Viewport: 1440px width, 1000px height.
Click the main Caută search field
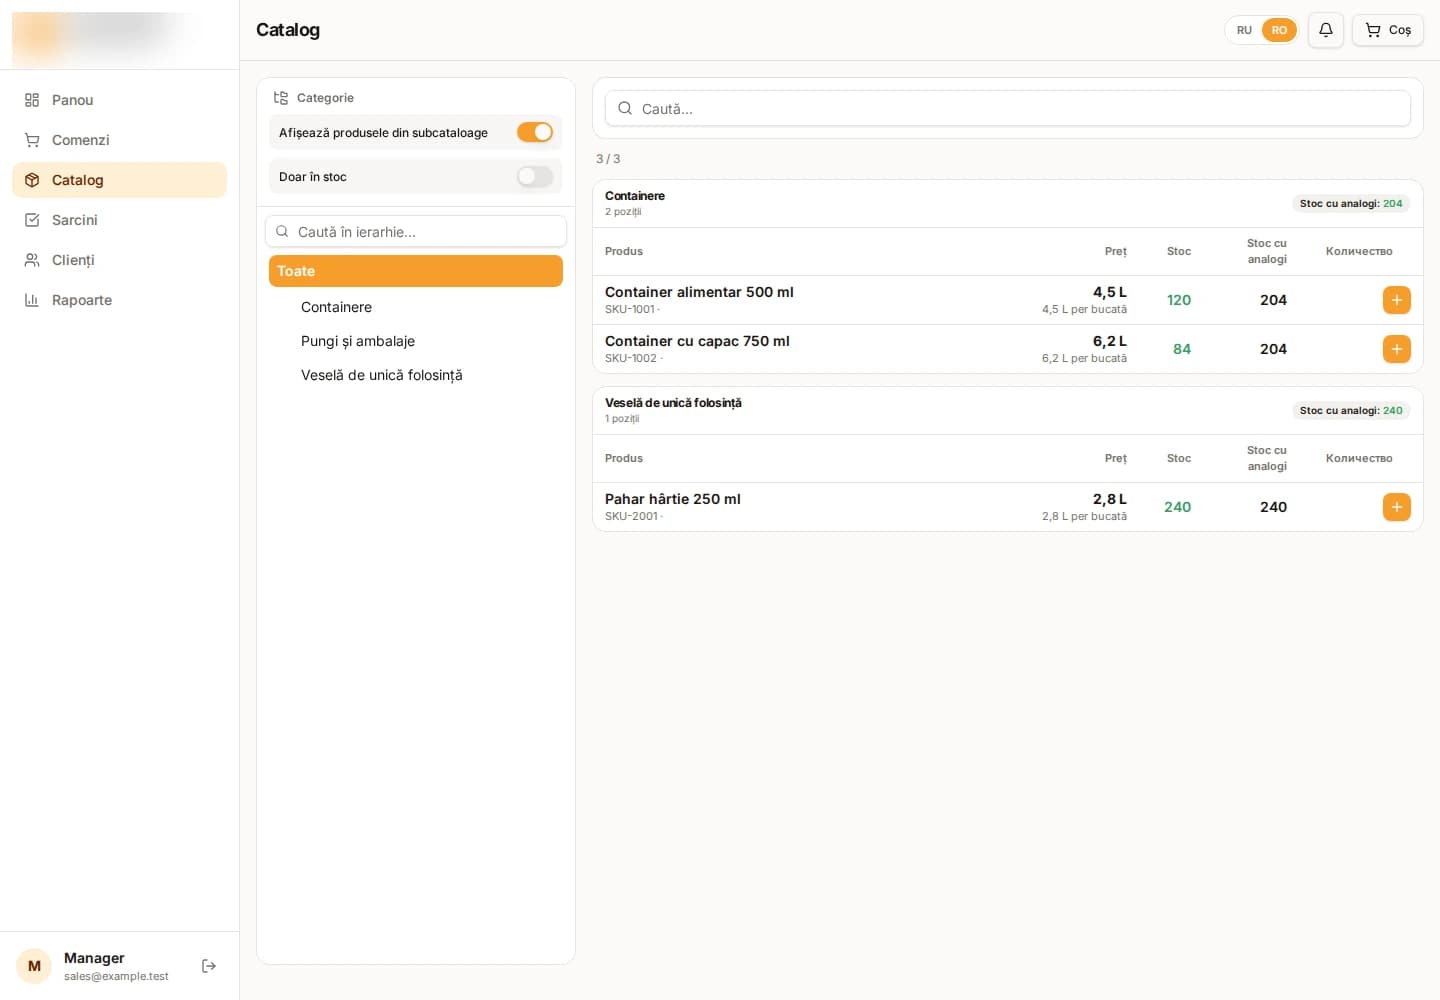coord(1008,109)
